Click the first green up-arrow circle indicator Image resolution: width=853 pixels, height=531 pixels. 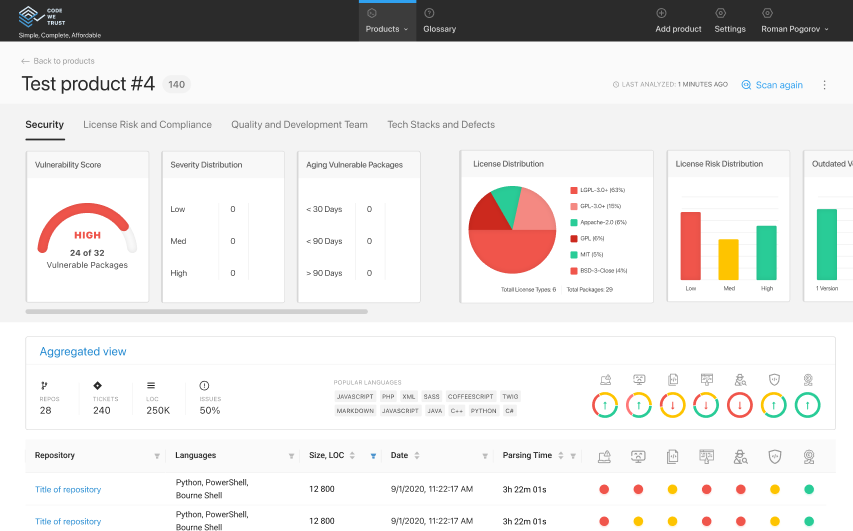coord(604,405)
